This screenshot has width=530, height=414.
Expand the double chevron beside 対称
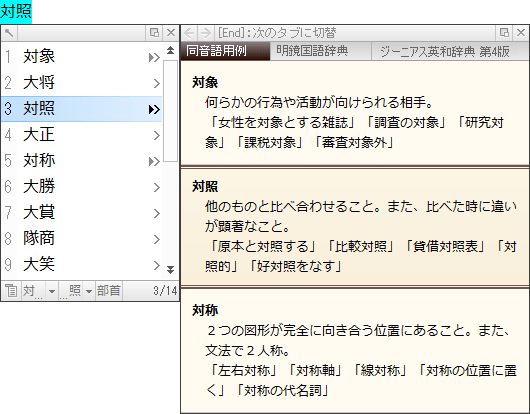tap(154, 162)
